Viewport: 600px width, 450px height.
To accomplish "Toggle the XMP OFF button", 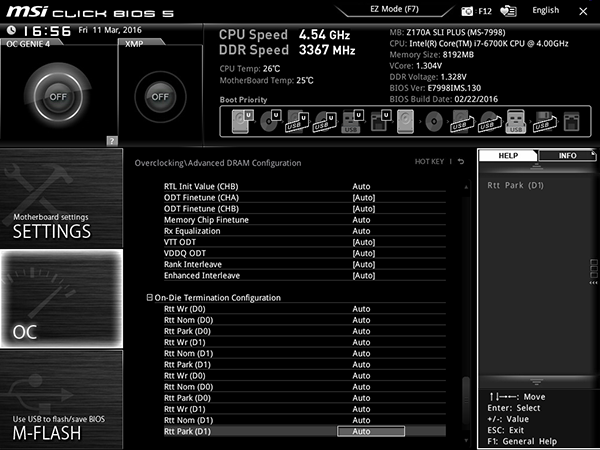I will coord(160,97).
